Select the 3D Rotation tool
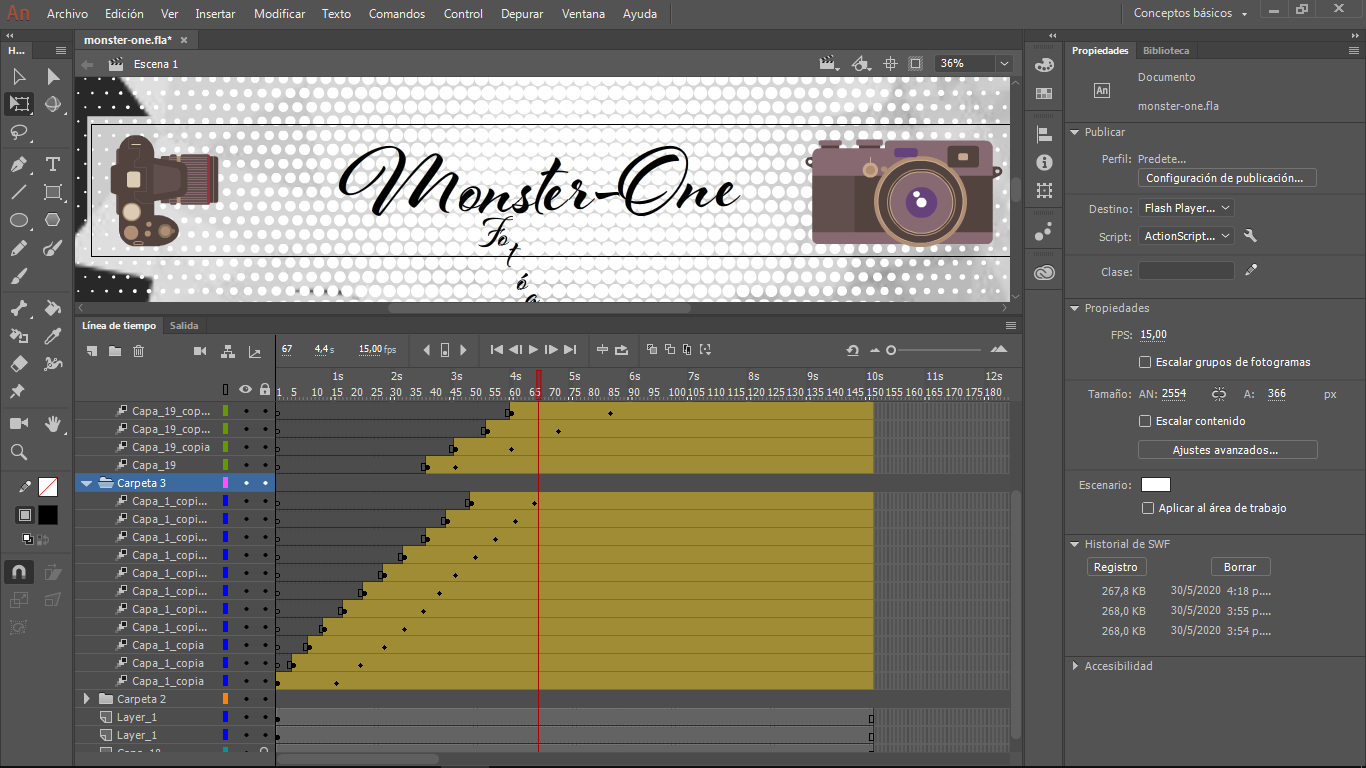Screen dimensions: 1366x768 [53, 104]
